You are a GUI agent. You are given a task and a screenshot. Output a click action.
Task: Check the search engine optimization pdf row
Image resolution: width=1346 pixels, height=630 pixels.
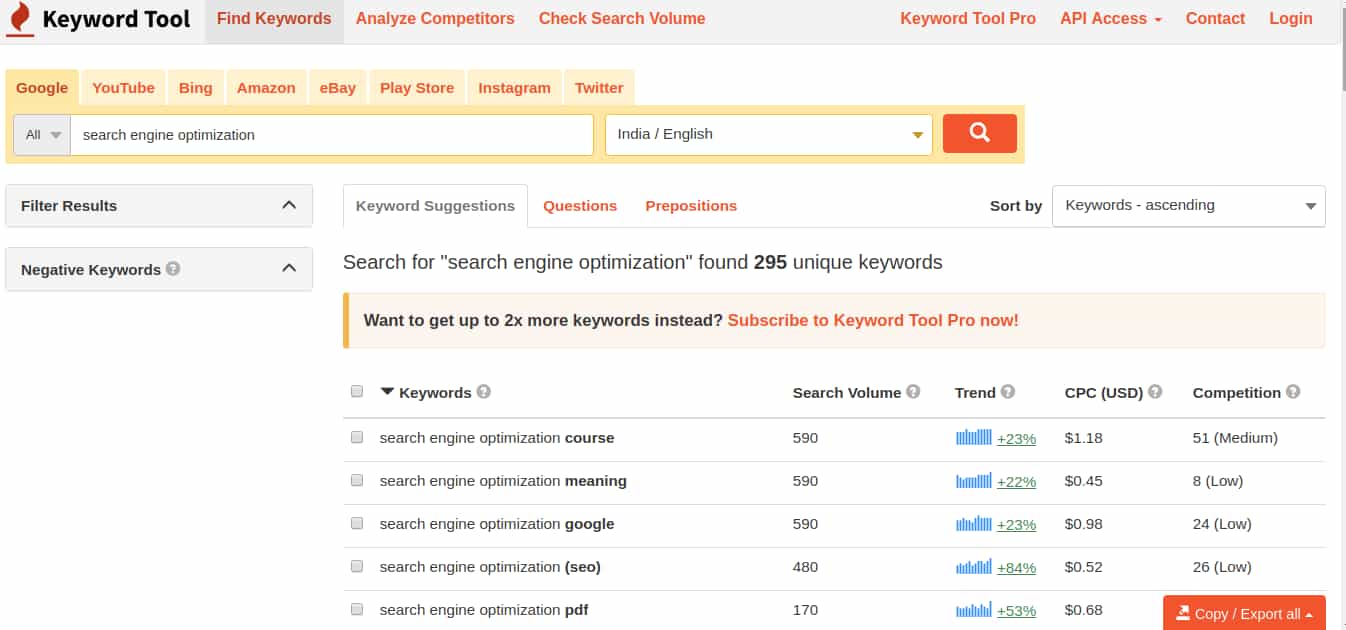(357, 609)
